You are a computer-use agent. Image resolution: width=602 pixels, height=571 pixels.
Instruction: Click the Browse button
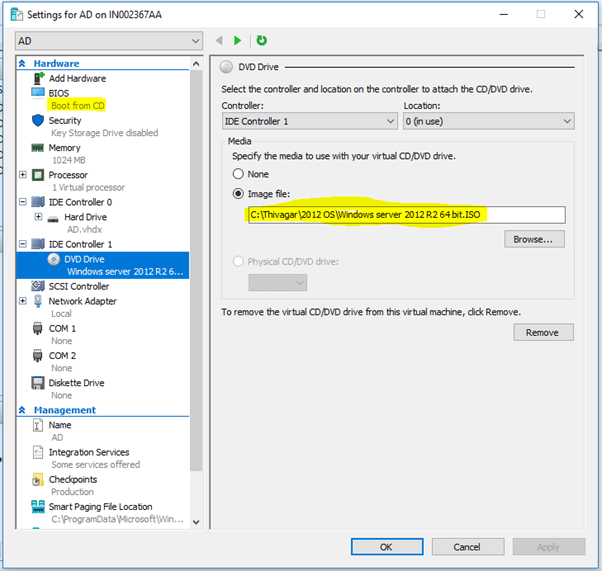[534, 239]
